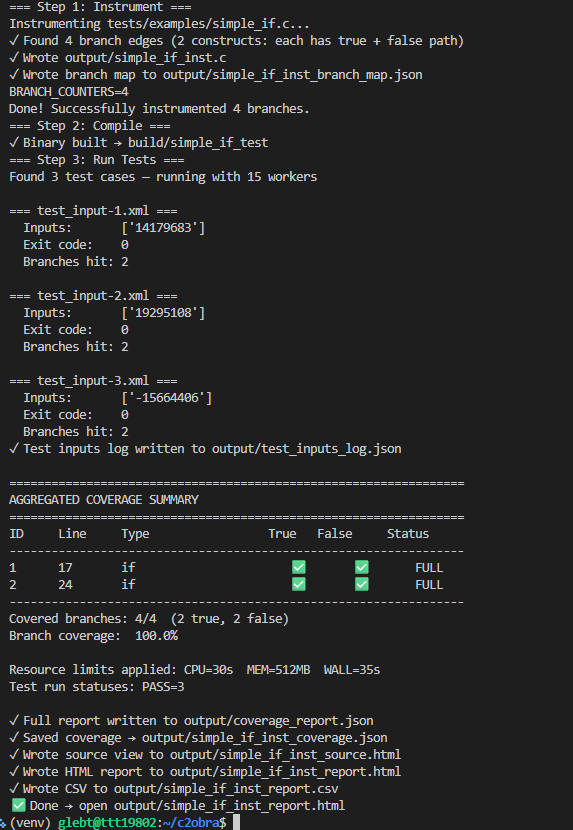Click the '=== test_input-2.xml ===' header
This screenshot has width=573, height=830.
pyautogui.click(x=93, y=295)
